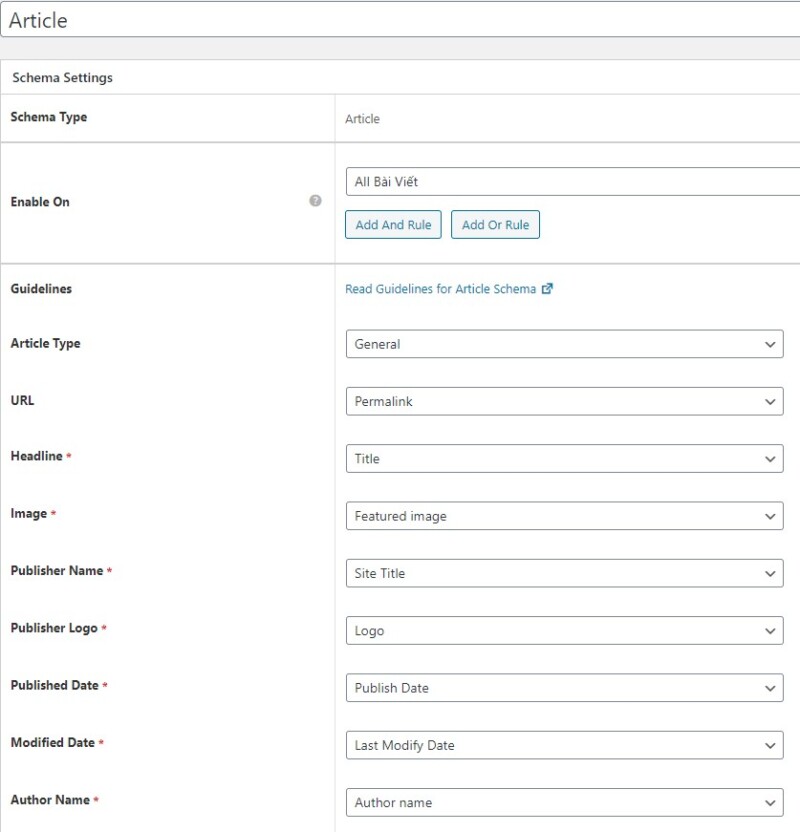Screen dimensions: 800x832
Task: Click into the Article title input field
Action: click(400, 20)
